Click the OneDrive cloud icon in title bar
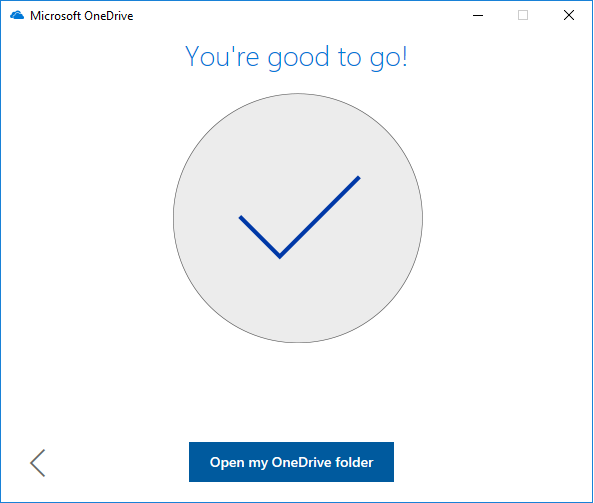 pyautogui.click(x=17, y=16)
